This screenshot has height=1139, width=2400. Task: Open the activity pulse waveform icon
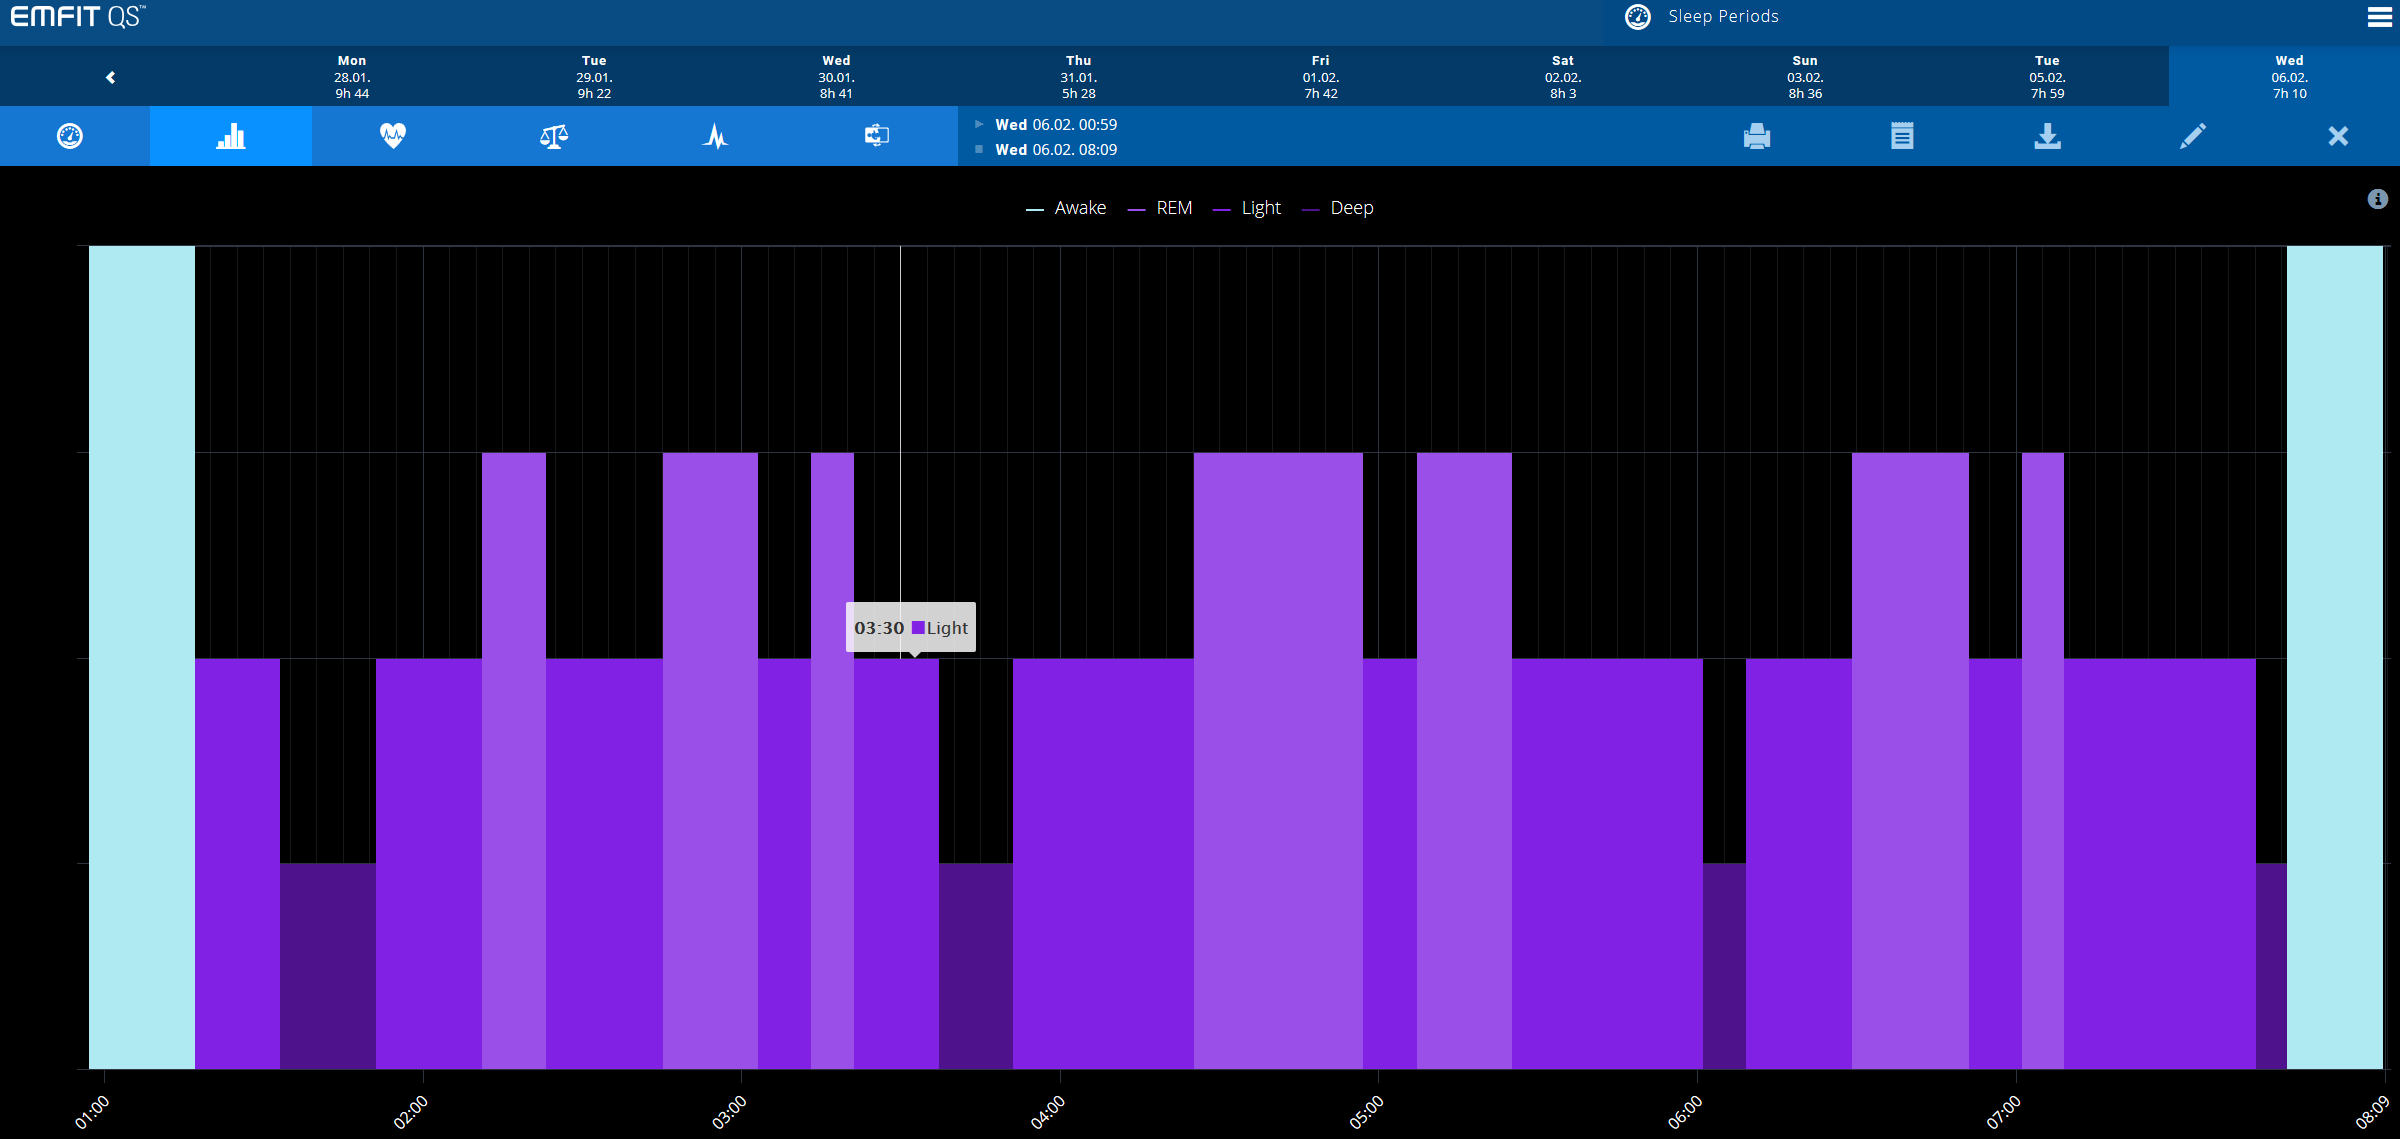click(715, 136)
